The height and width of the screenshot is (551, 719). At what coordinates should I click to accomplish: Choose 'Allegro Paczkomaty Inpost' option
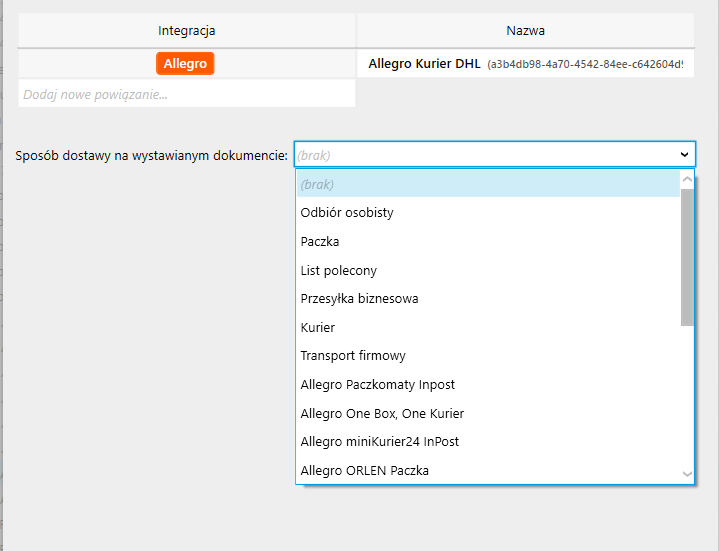(x=488, y=385)
